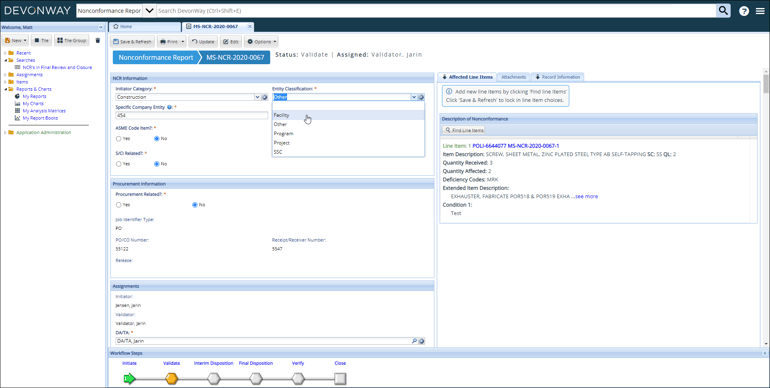The image size is (770, 388).
Task: Close the MS-NCR-2020-0067 tab
Action: click(x=249, y=27)
